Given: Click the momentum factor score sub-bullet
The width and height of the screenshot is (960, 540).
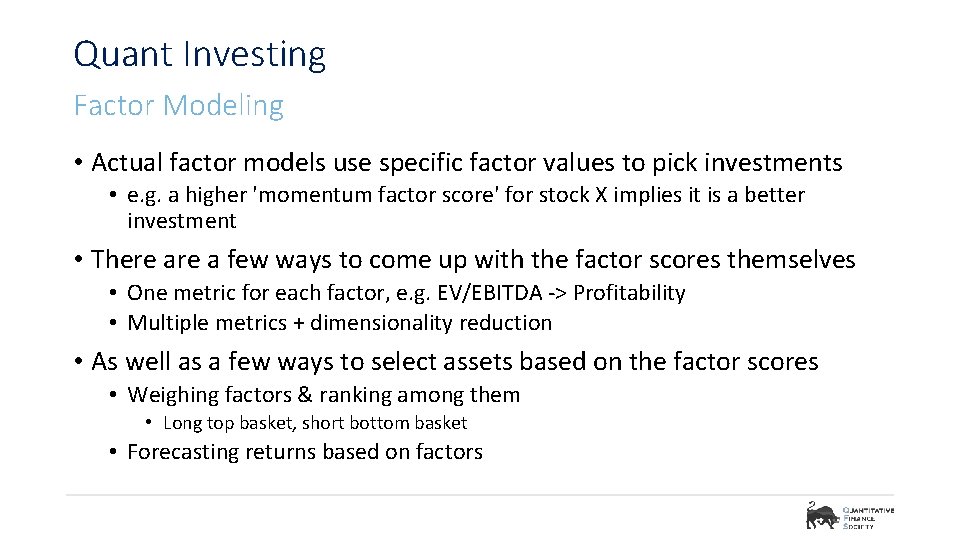Looking at the screenshot, I should pyautogui.click(x=465, y=195).
